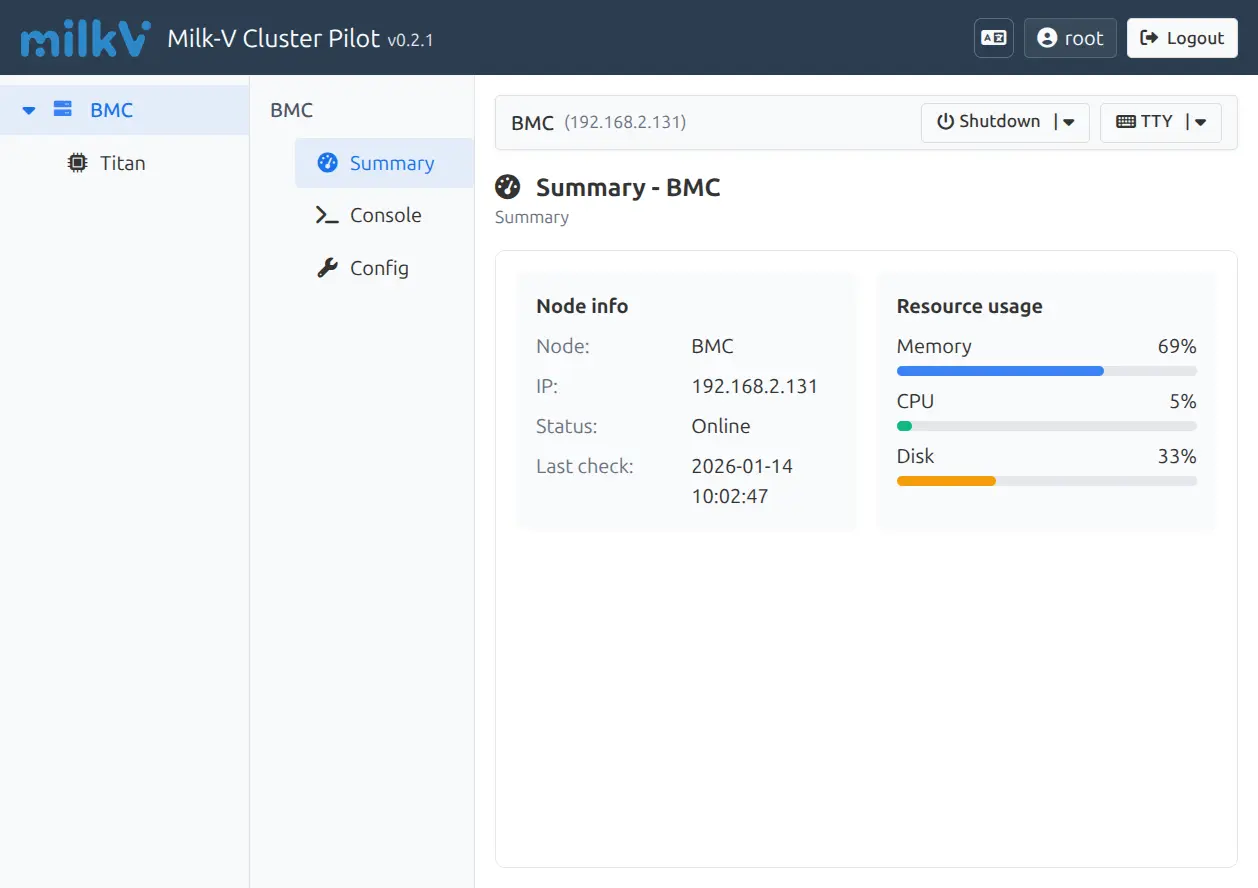Click the Console terminal prompt icon
Screen dimensions: 1258x888
pos(327,215)
